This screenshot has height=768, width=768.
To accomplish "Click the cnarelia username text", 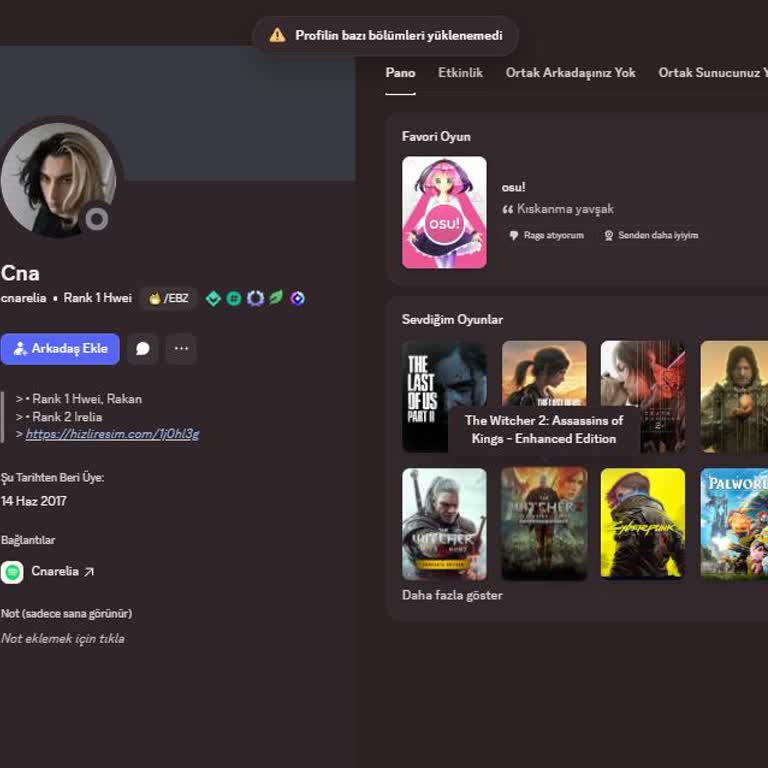I will 24,298.
